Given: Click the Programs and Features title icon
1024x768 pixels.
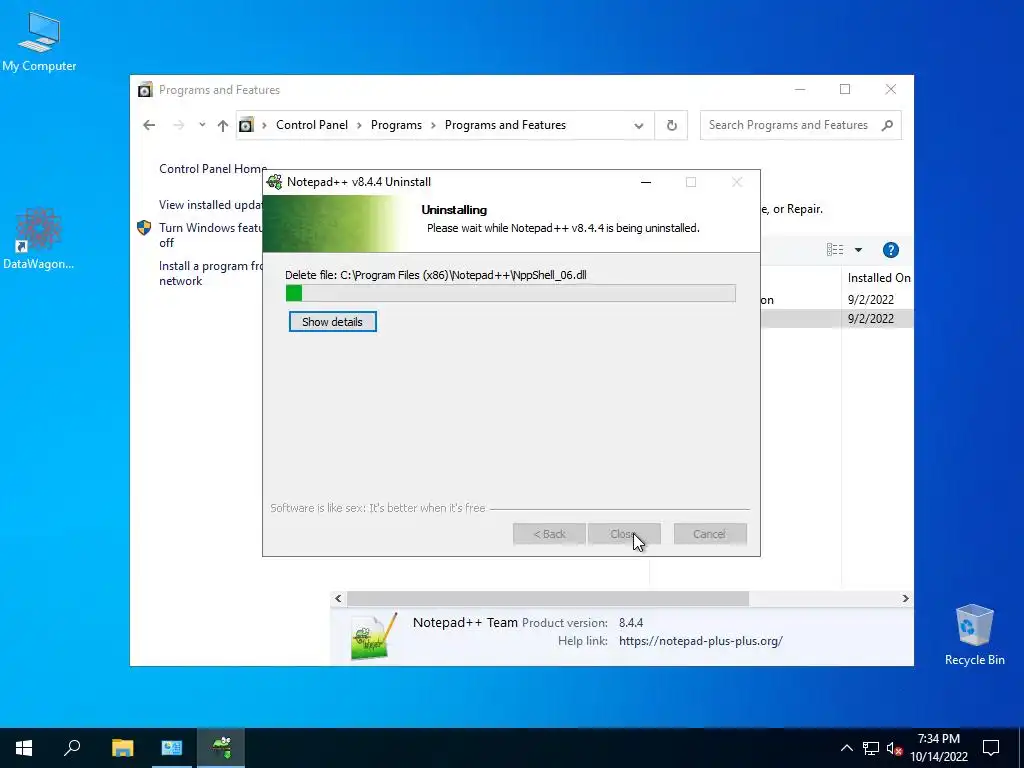Looking at the screenshot, I should pyautogui.click(x=145, y=90).
